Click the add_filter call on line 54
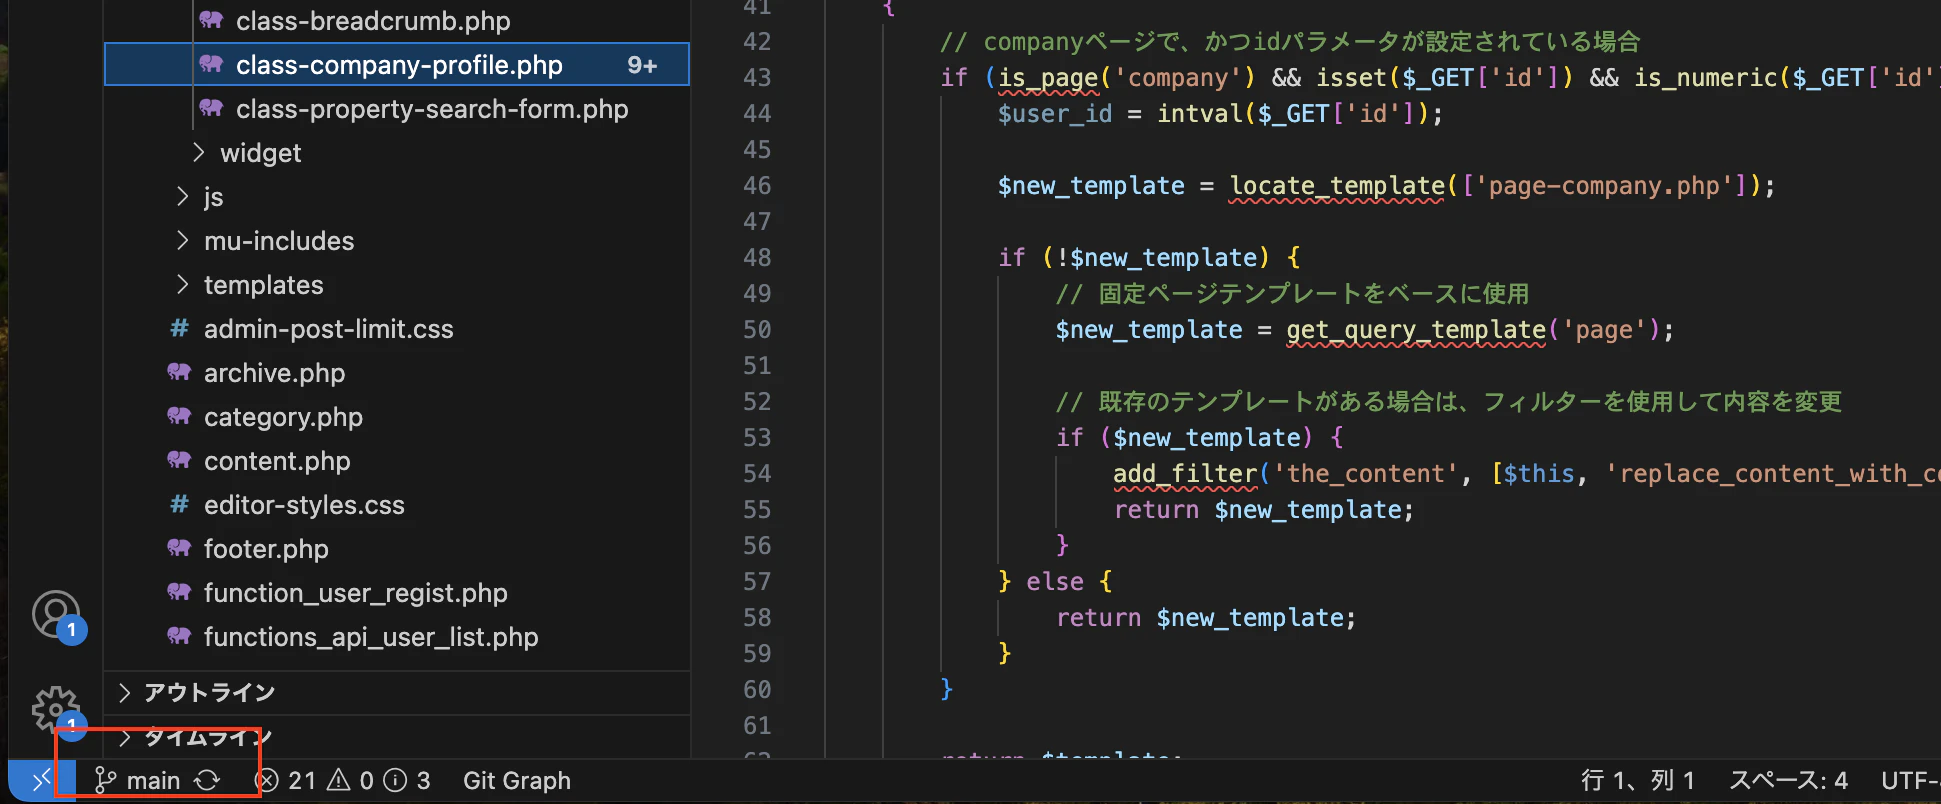 click(x=1185, y=473)
